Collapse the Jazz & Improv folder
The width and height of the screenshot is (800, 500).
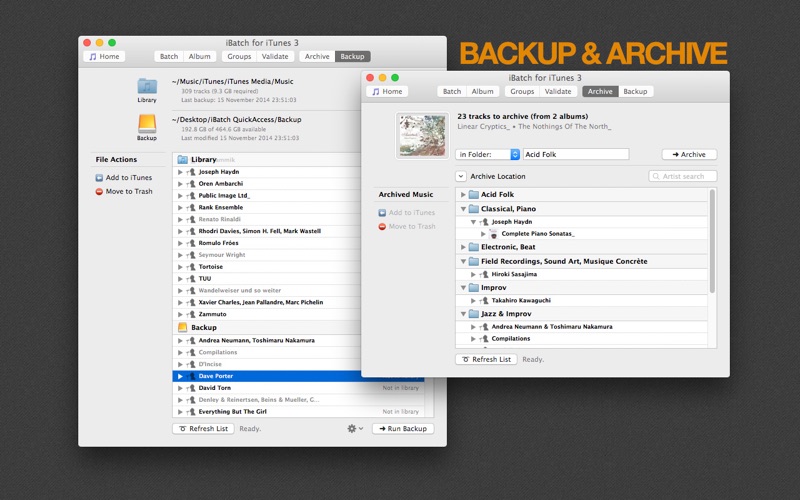tap(463, 314)
